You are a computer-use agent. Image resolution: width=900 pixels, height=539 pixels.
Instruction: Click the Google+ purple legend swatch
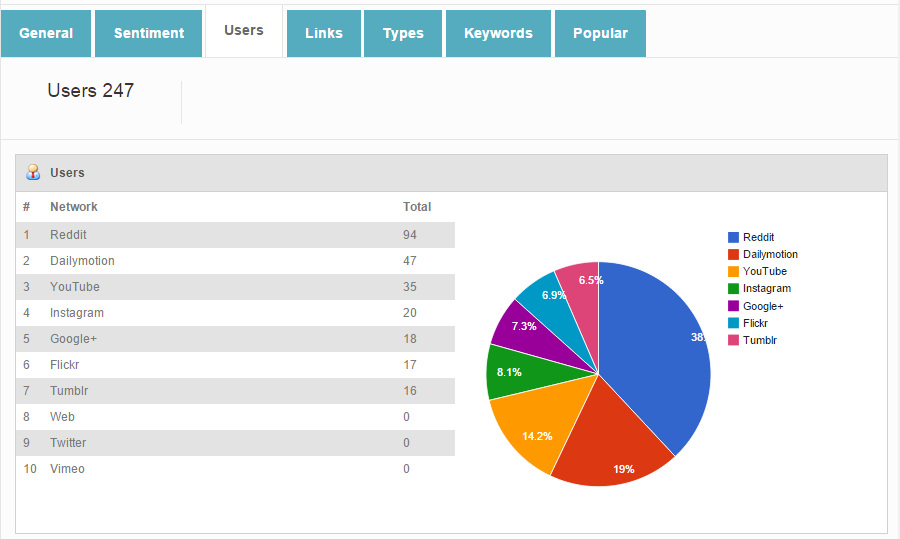point(733,306)
